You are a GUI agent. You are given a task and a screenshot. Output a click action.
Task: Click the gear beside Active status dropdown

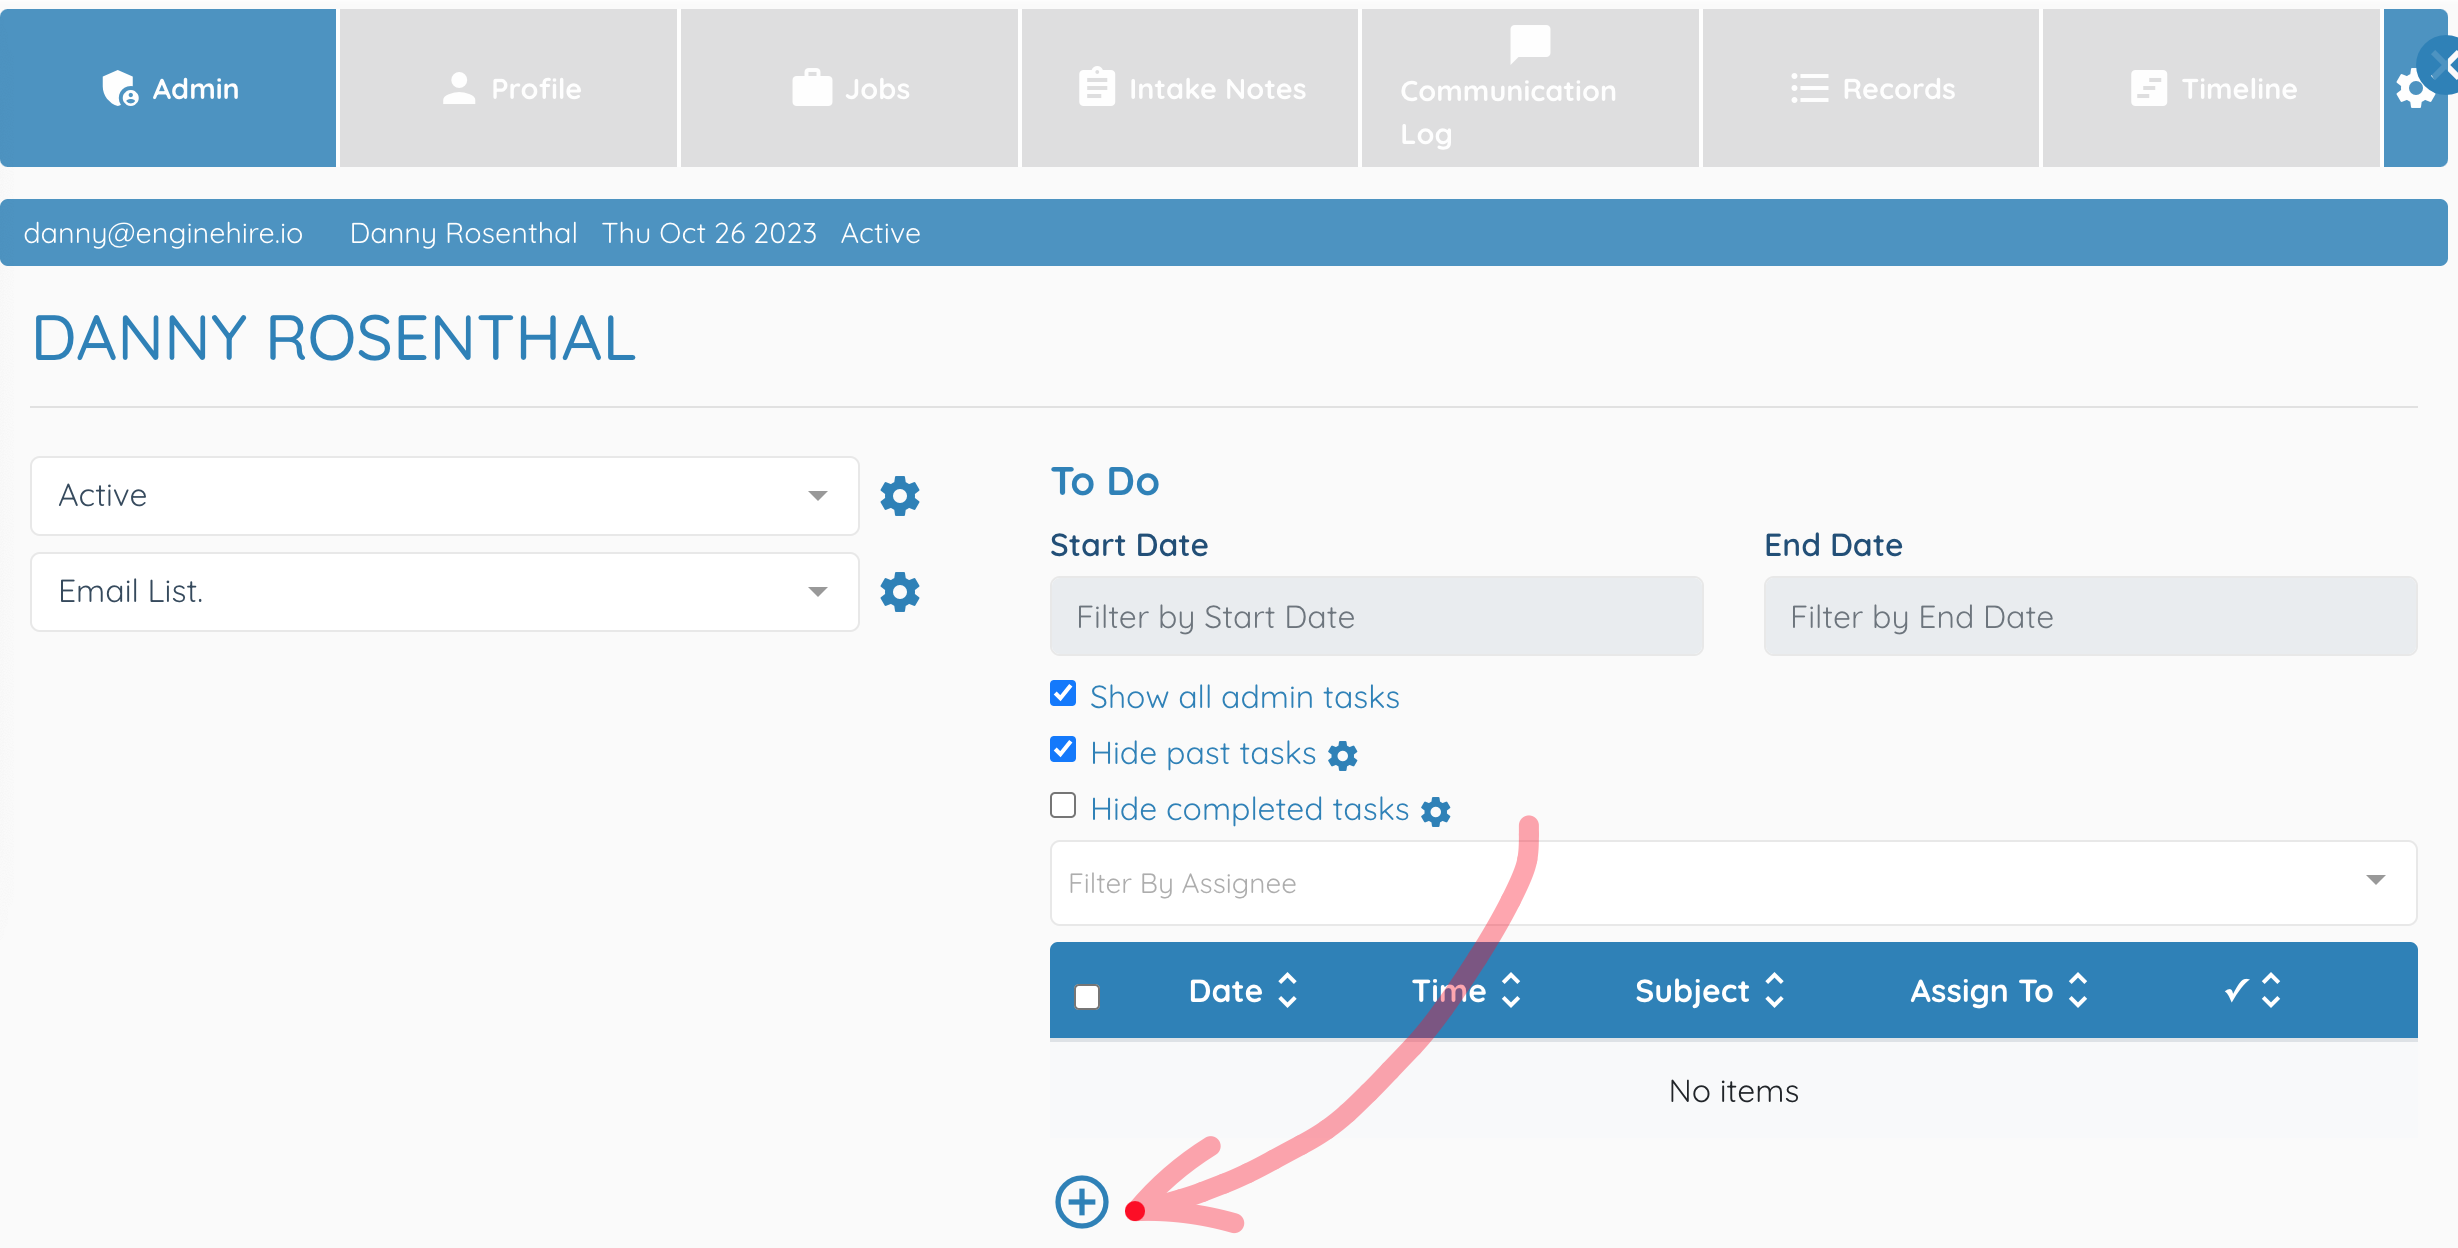coord(900,496)
